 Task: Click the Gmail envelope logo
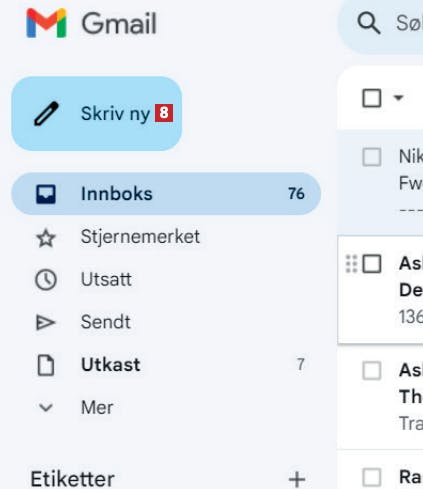click(46, 23)
